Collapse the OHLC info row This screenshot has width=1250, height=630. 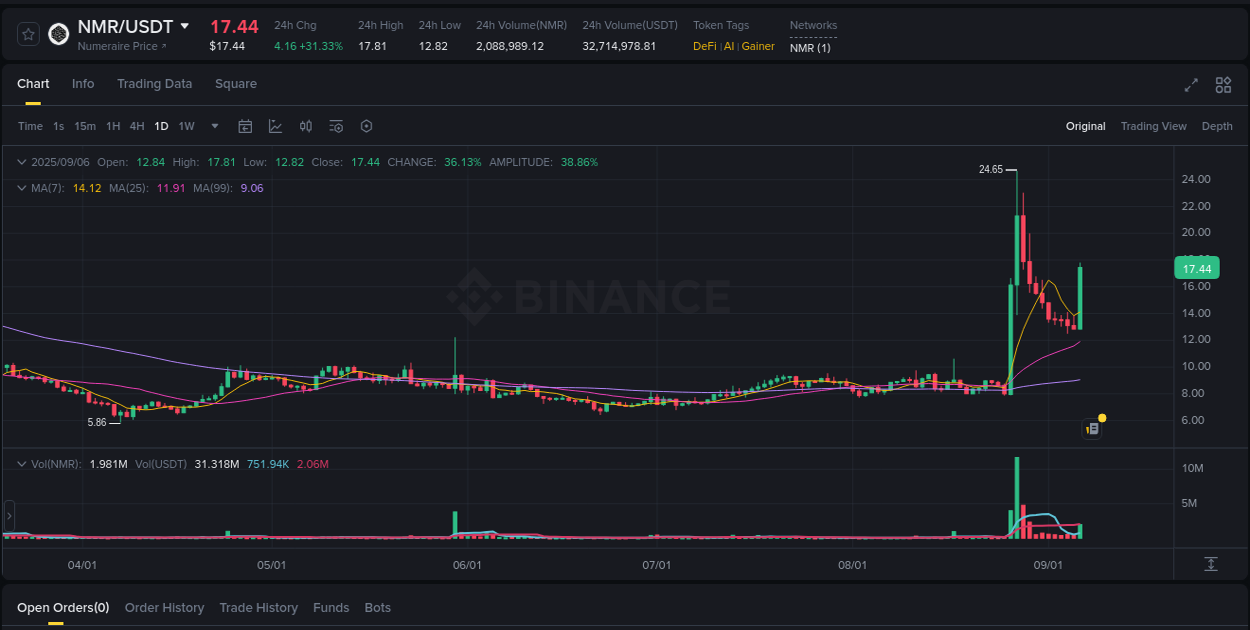click(21, 161)
